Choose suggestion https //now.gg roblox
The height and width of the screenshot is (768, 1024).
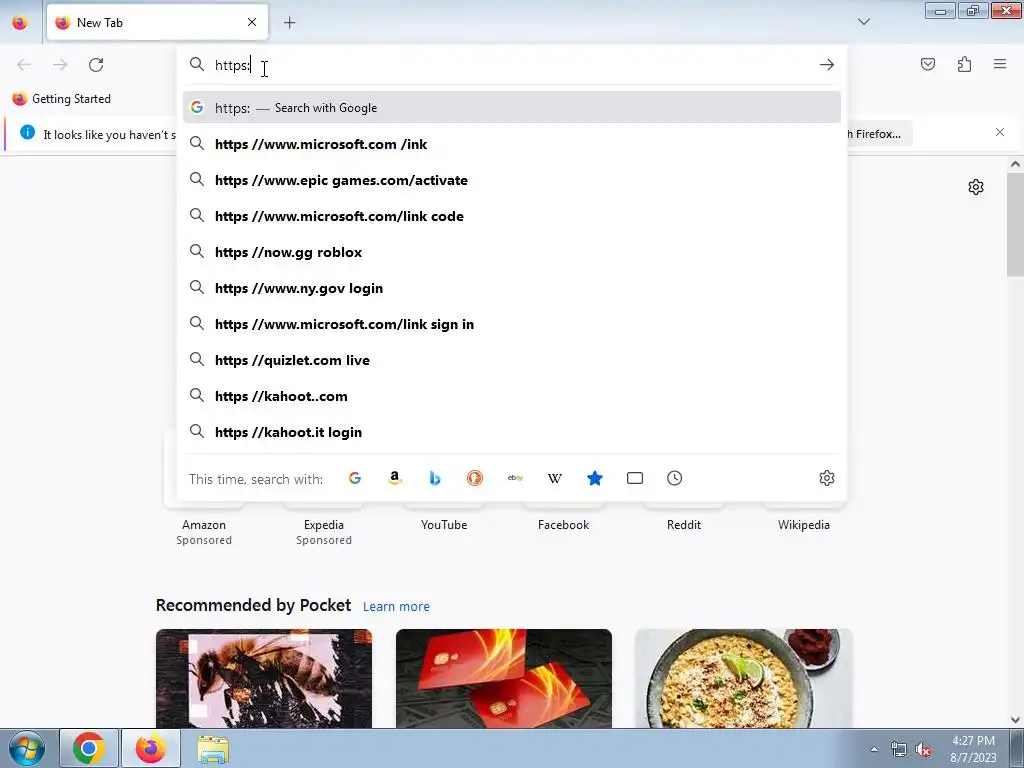click(512, 252)
